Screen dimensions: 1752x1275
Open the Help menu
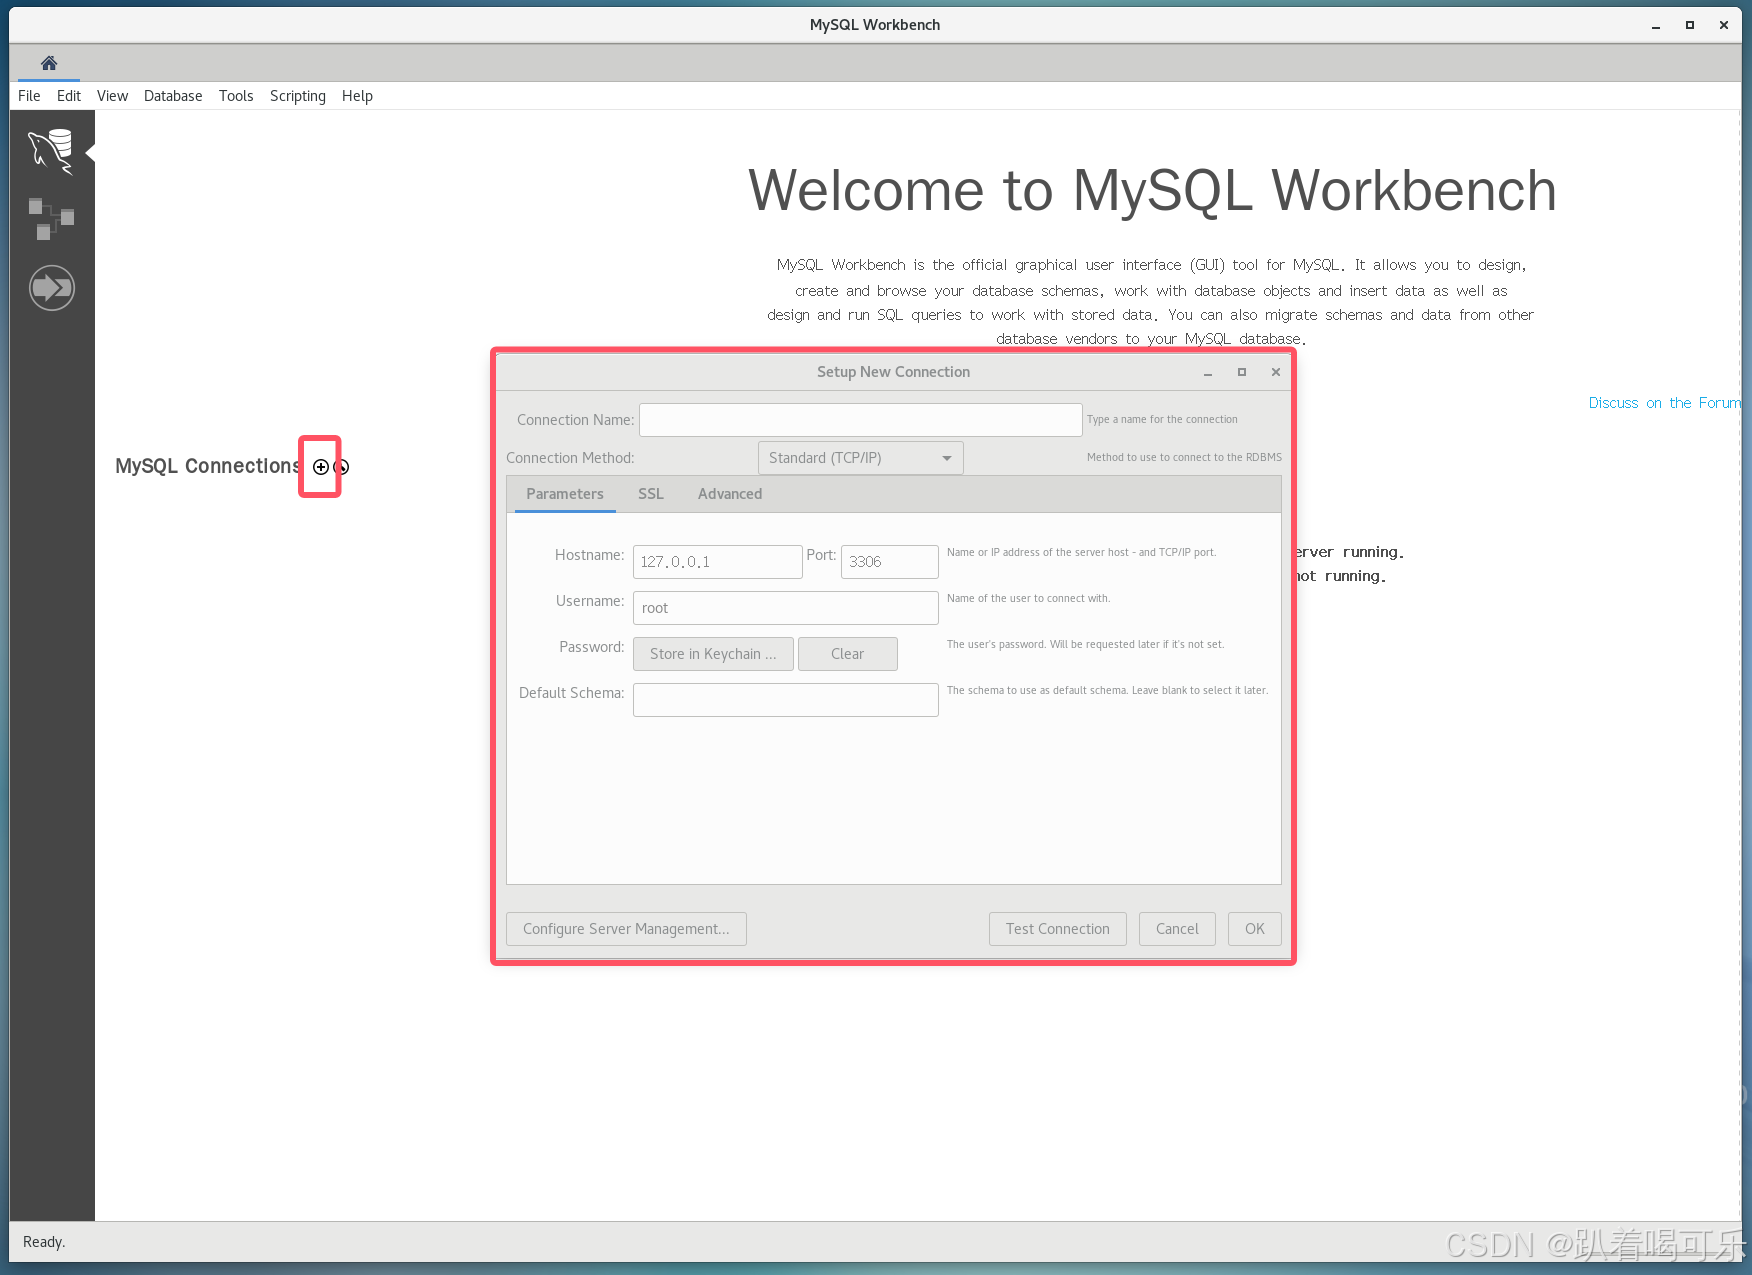click(x=357, y=96)
